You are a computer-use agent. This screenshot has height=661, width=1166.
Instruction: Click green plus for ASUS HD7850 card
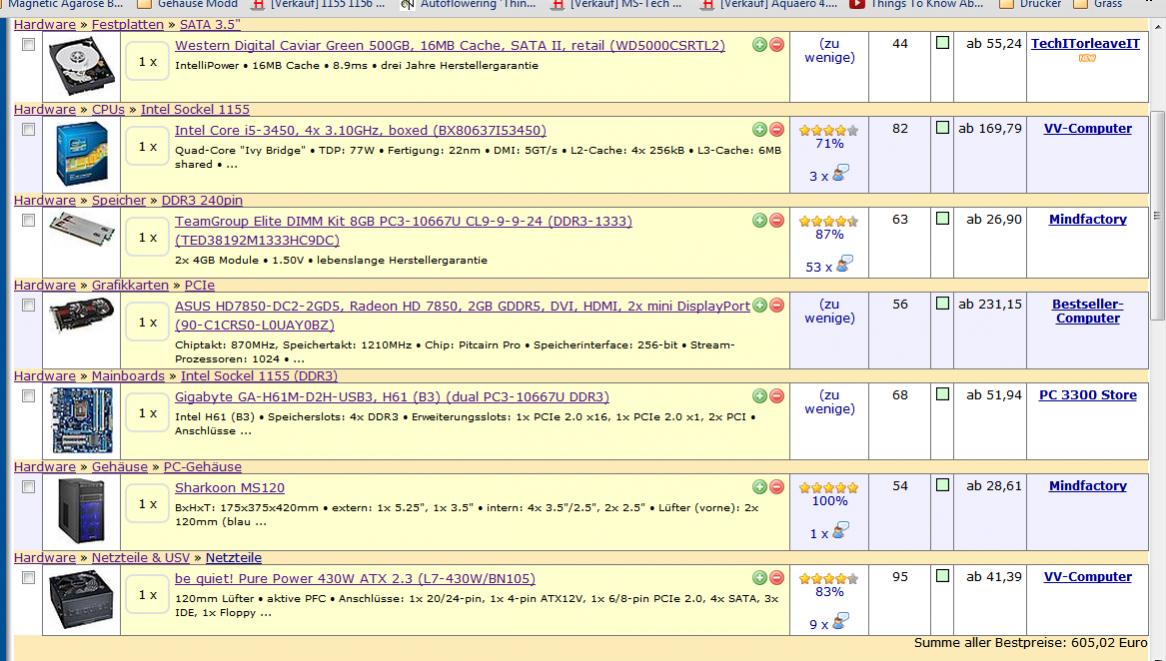click(759, 305)
